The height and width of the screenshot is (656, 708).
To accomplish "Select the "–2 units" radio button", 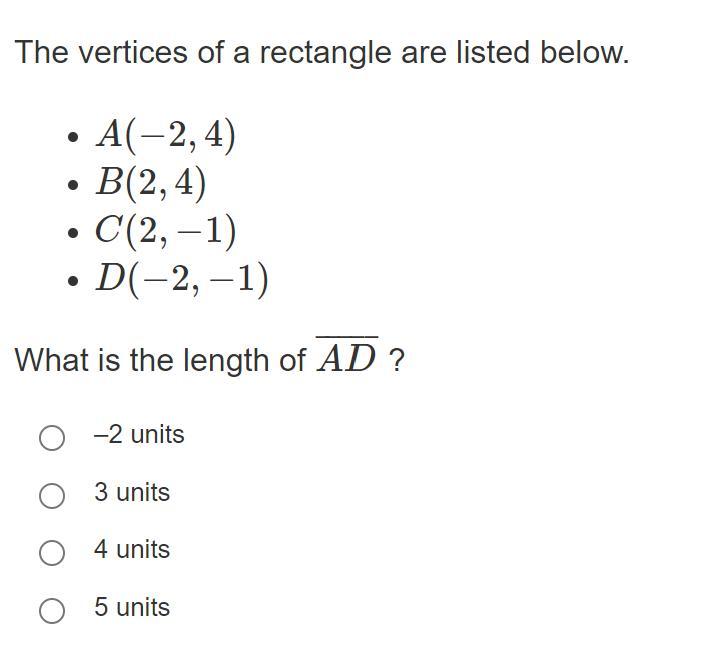I will coord(52,437).
